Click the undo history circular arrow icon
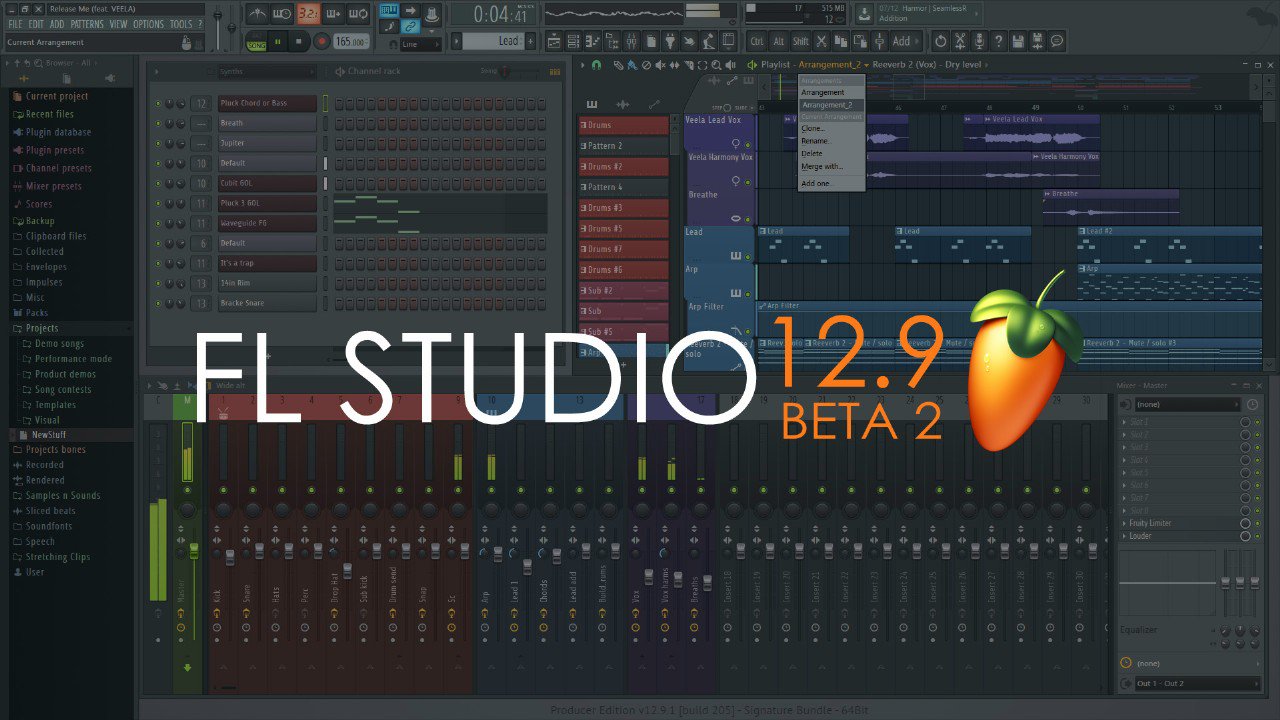 940,41
